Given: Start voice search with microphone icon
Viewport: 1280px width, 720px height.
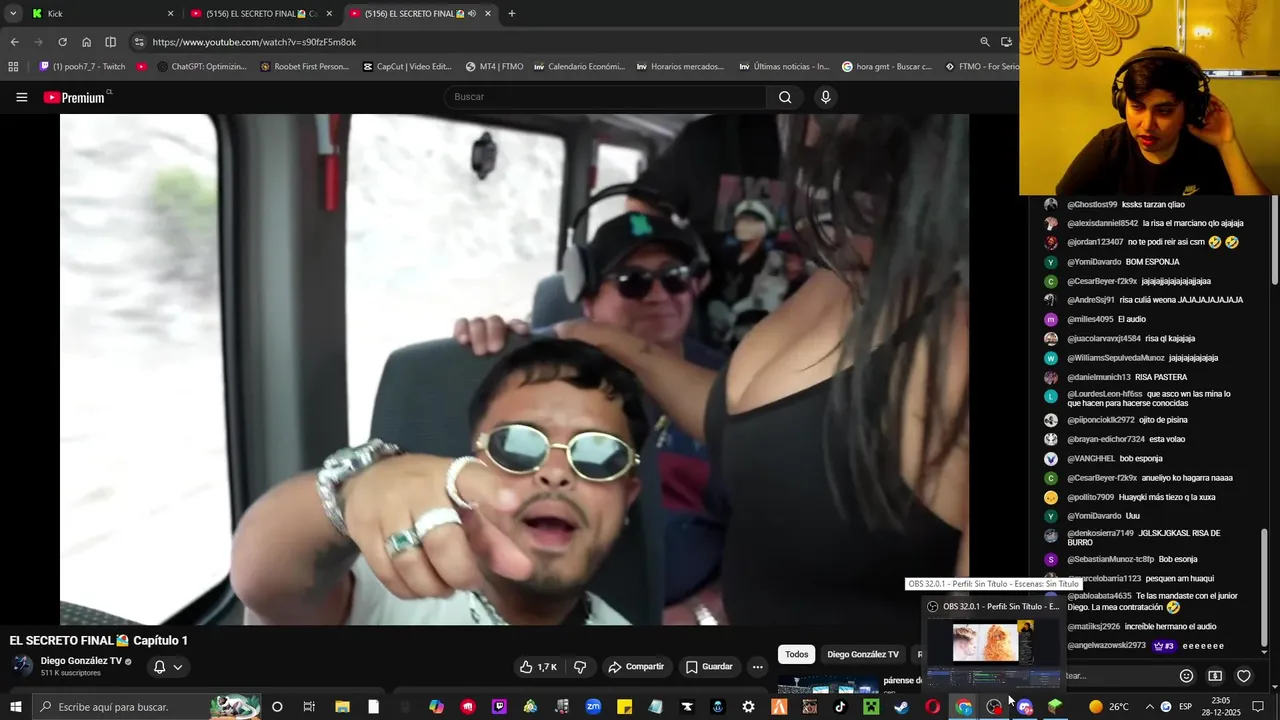Looking at the screenshot, I should click(825, 97).
